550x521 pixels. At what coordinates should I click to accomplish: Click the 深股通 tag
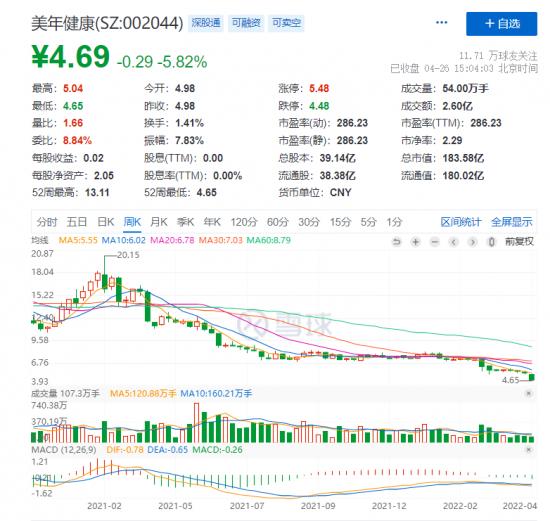[x=206, y=23]
